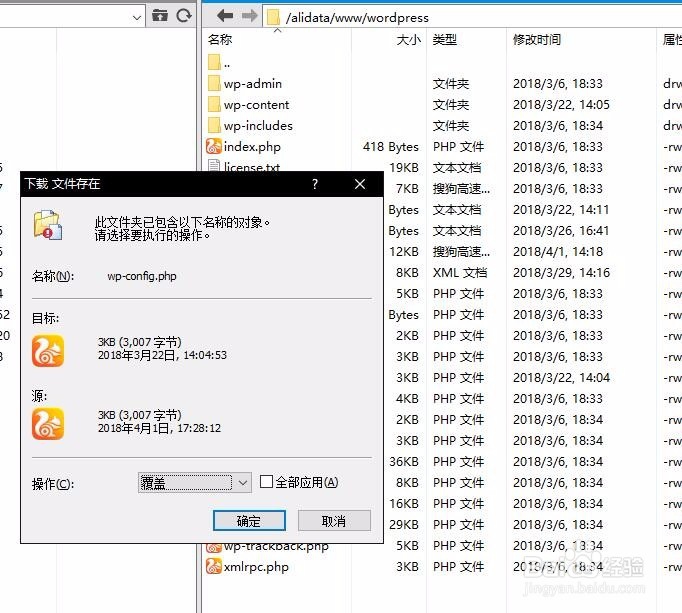Click the XML 文档 type cell
Image resolution: width=682 pixels, height=613 pixels.
point(460,273)
